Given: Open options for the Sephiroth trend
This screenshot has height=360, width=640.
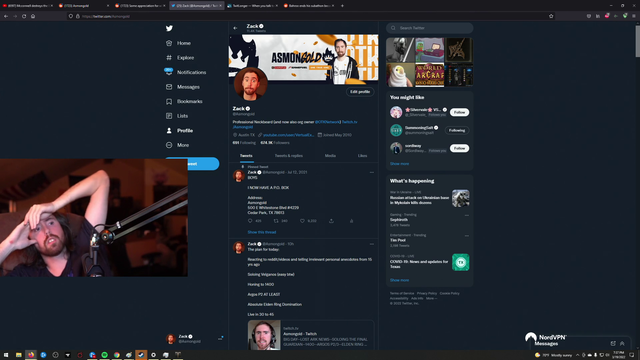Looking at the screenshot, I should click(467, 215).
